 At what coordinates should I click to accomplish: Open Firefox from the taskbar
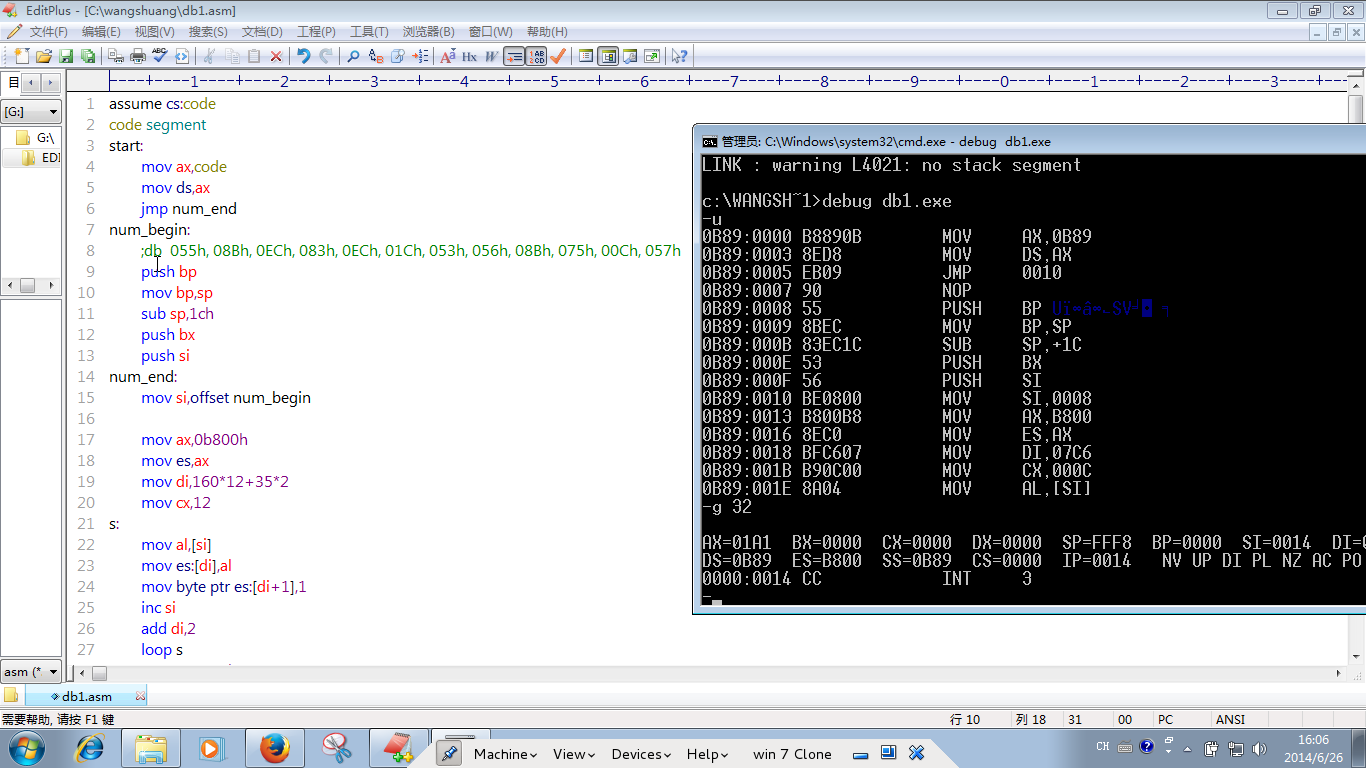coord(275,748)
